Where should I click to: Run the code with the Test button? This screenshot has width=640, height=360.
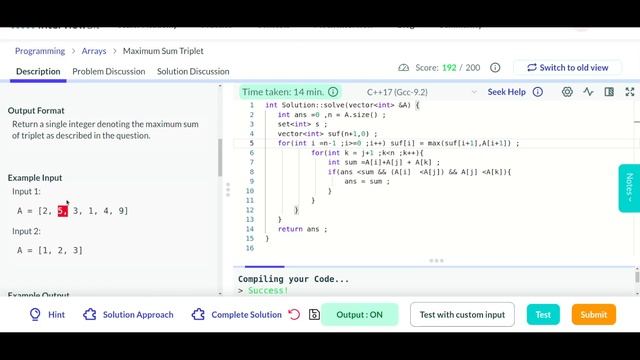tap(543, 315)
